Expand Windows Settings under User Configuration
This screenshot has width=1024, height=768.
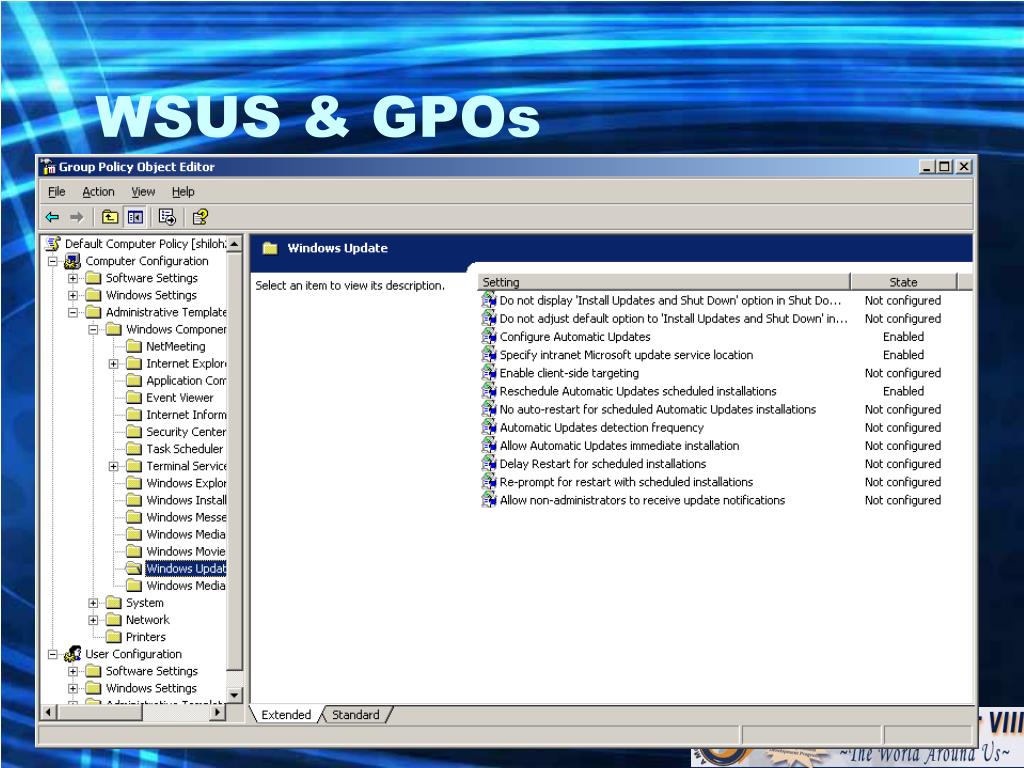click(73, 688)
